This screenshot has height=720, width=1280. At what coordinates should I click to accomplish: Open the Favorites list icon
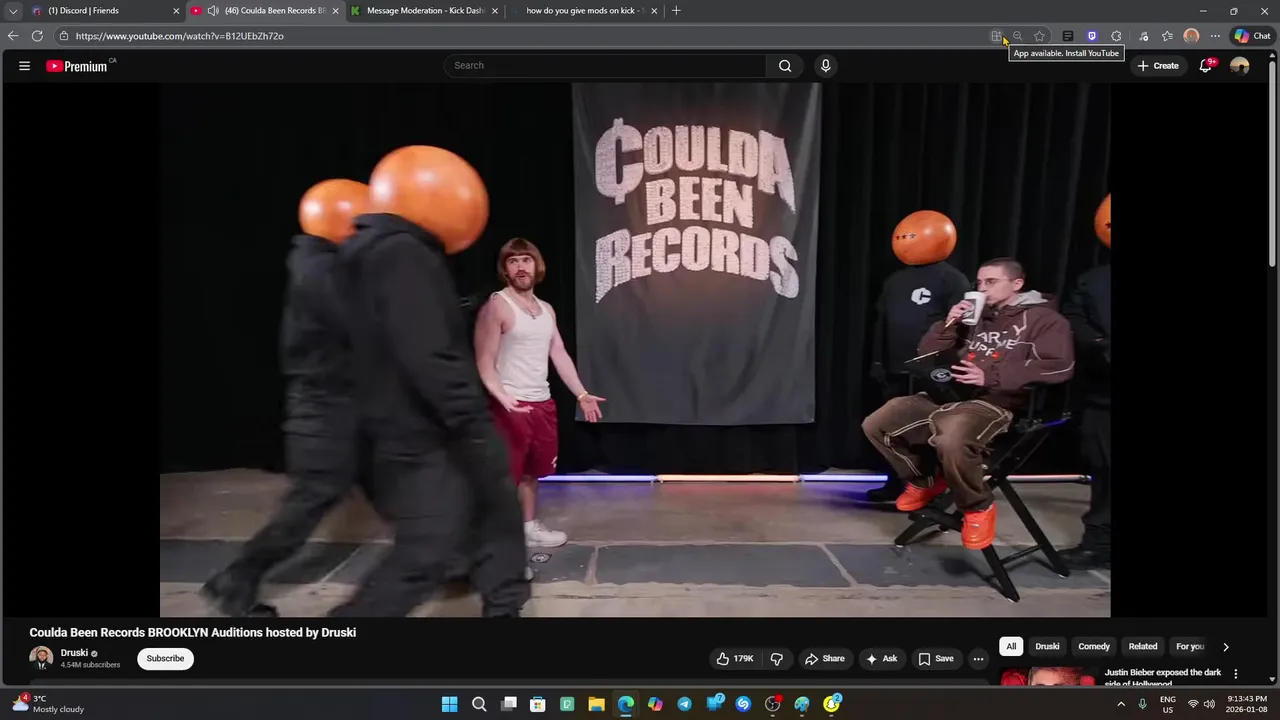tap(1167, 36)
